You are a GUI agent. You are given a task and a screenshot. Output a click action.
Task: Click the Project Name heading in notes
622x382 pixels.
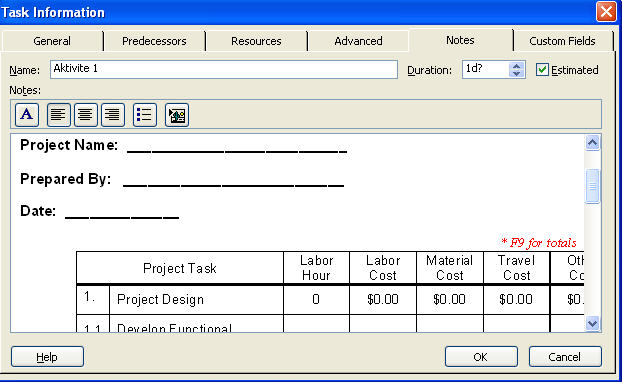(69, 145)
